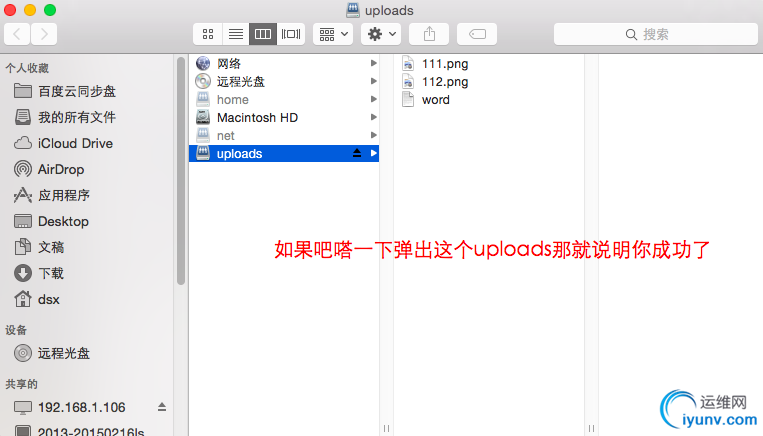Eject 192.168.1.106 in the sidebar
The width and height of the screenshot is (763, 436).
pyautogui.click(x=162, y=407)
